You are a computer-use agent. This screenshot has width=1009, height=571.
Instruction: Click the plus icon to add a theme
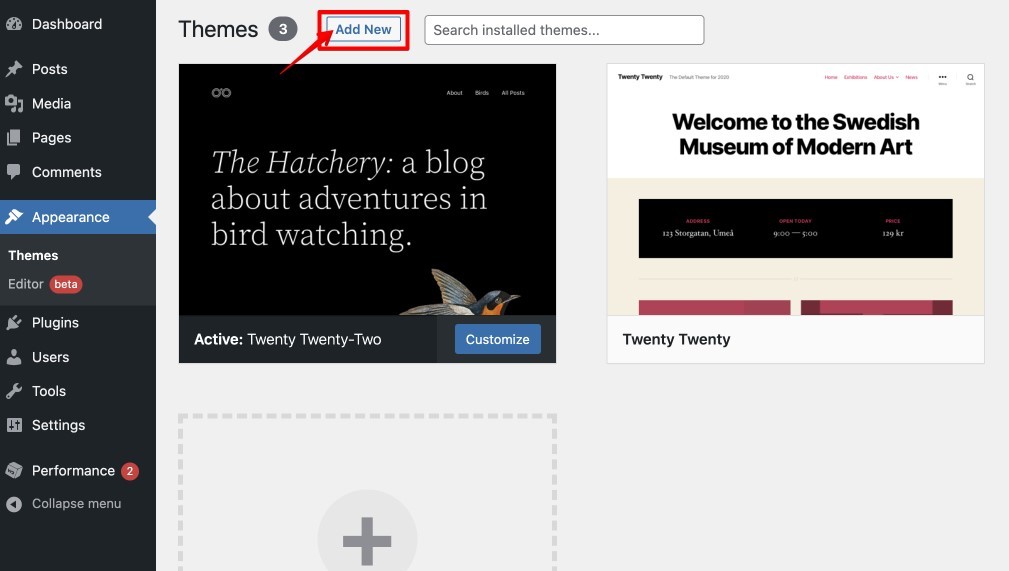367,541
